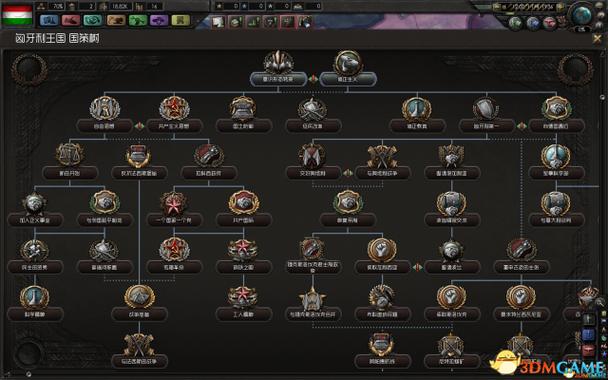Open the green top-bar menu button
The image size is (608, 380).
tap(137, 20)
